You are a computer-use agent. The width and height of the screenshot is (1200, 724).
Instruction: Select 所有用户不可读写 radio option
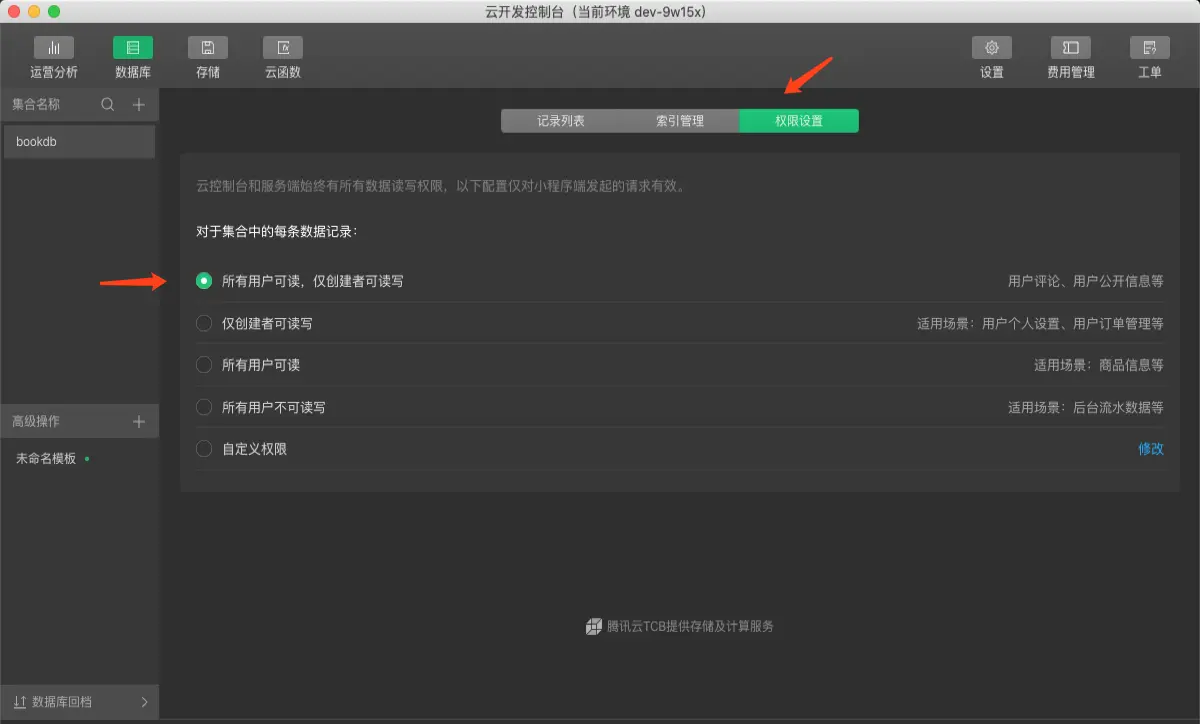(x=204, y=407)
